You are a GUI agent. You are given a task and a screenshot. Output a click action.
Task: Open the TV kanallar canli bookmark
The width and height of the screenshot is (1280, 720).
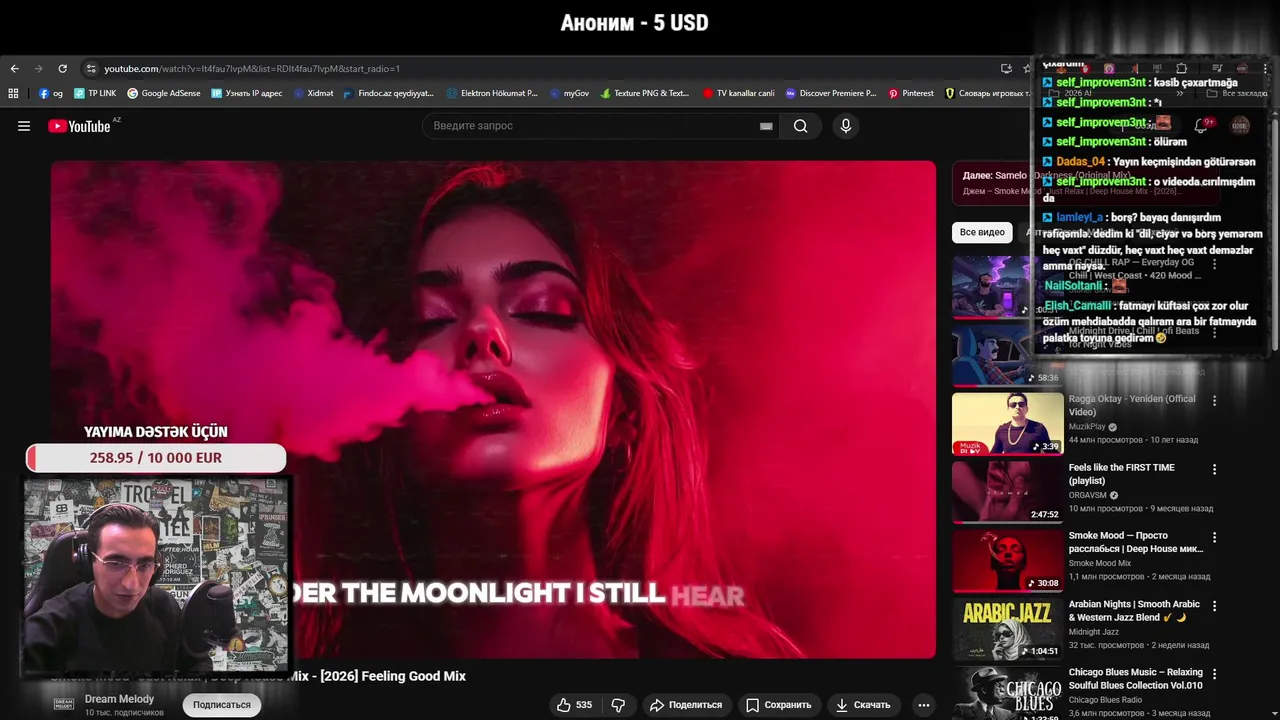click(739, 93)
